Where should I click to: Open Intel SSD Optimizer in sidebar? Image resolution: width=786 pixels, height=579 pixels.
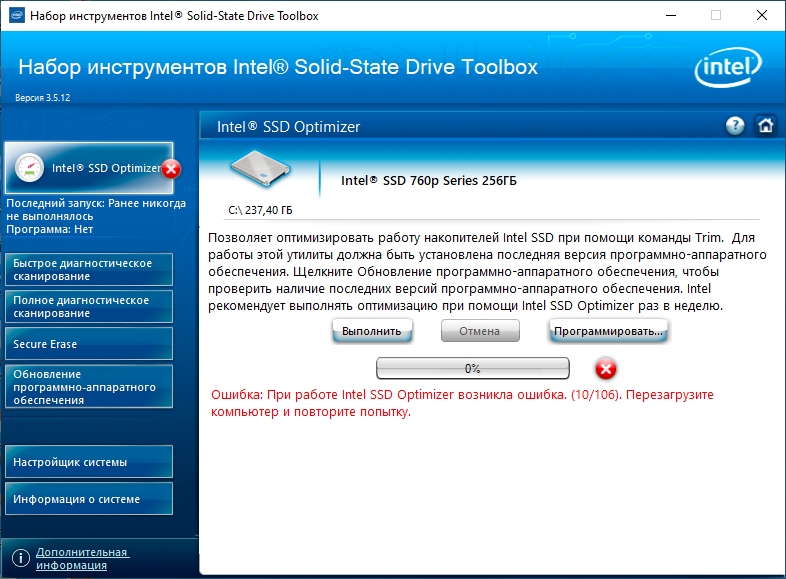click(x=89, y=168)
